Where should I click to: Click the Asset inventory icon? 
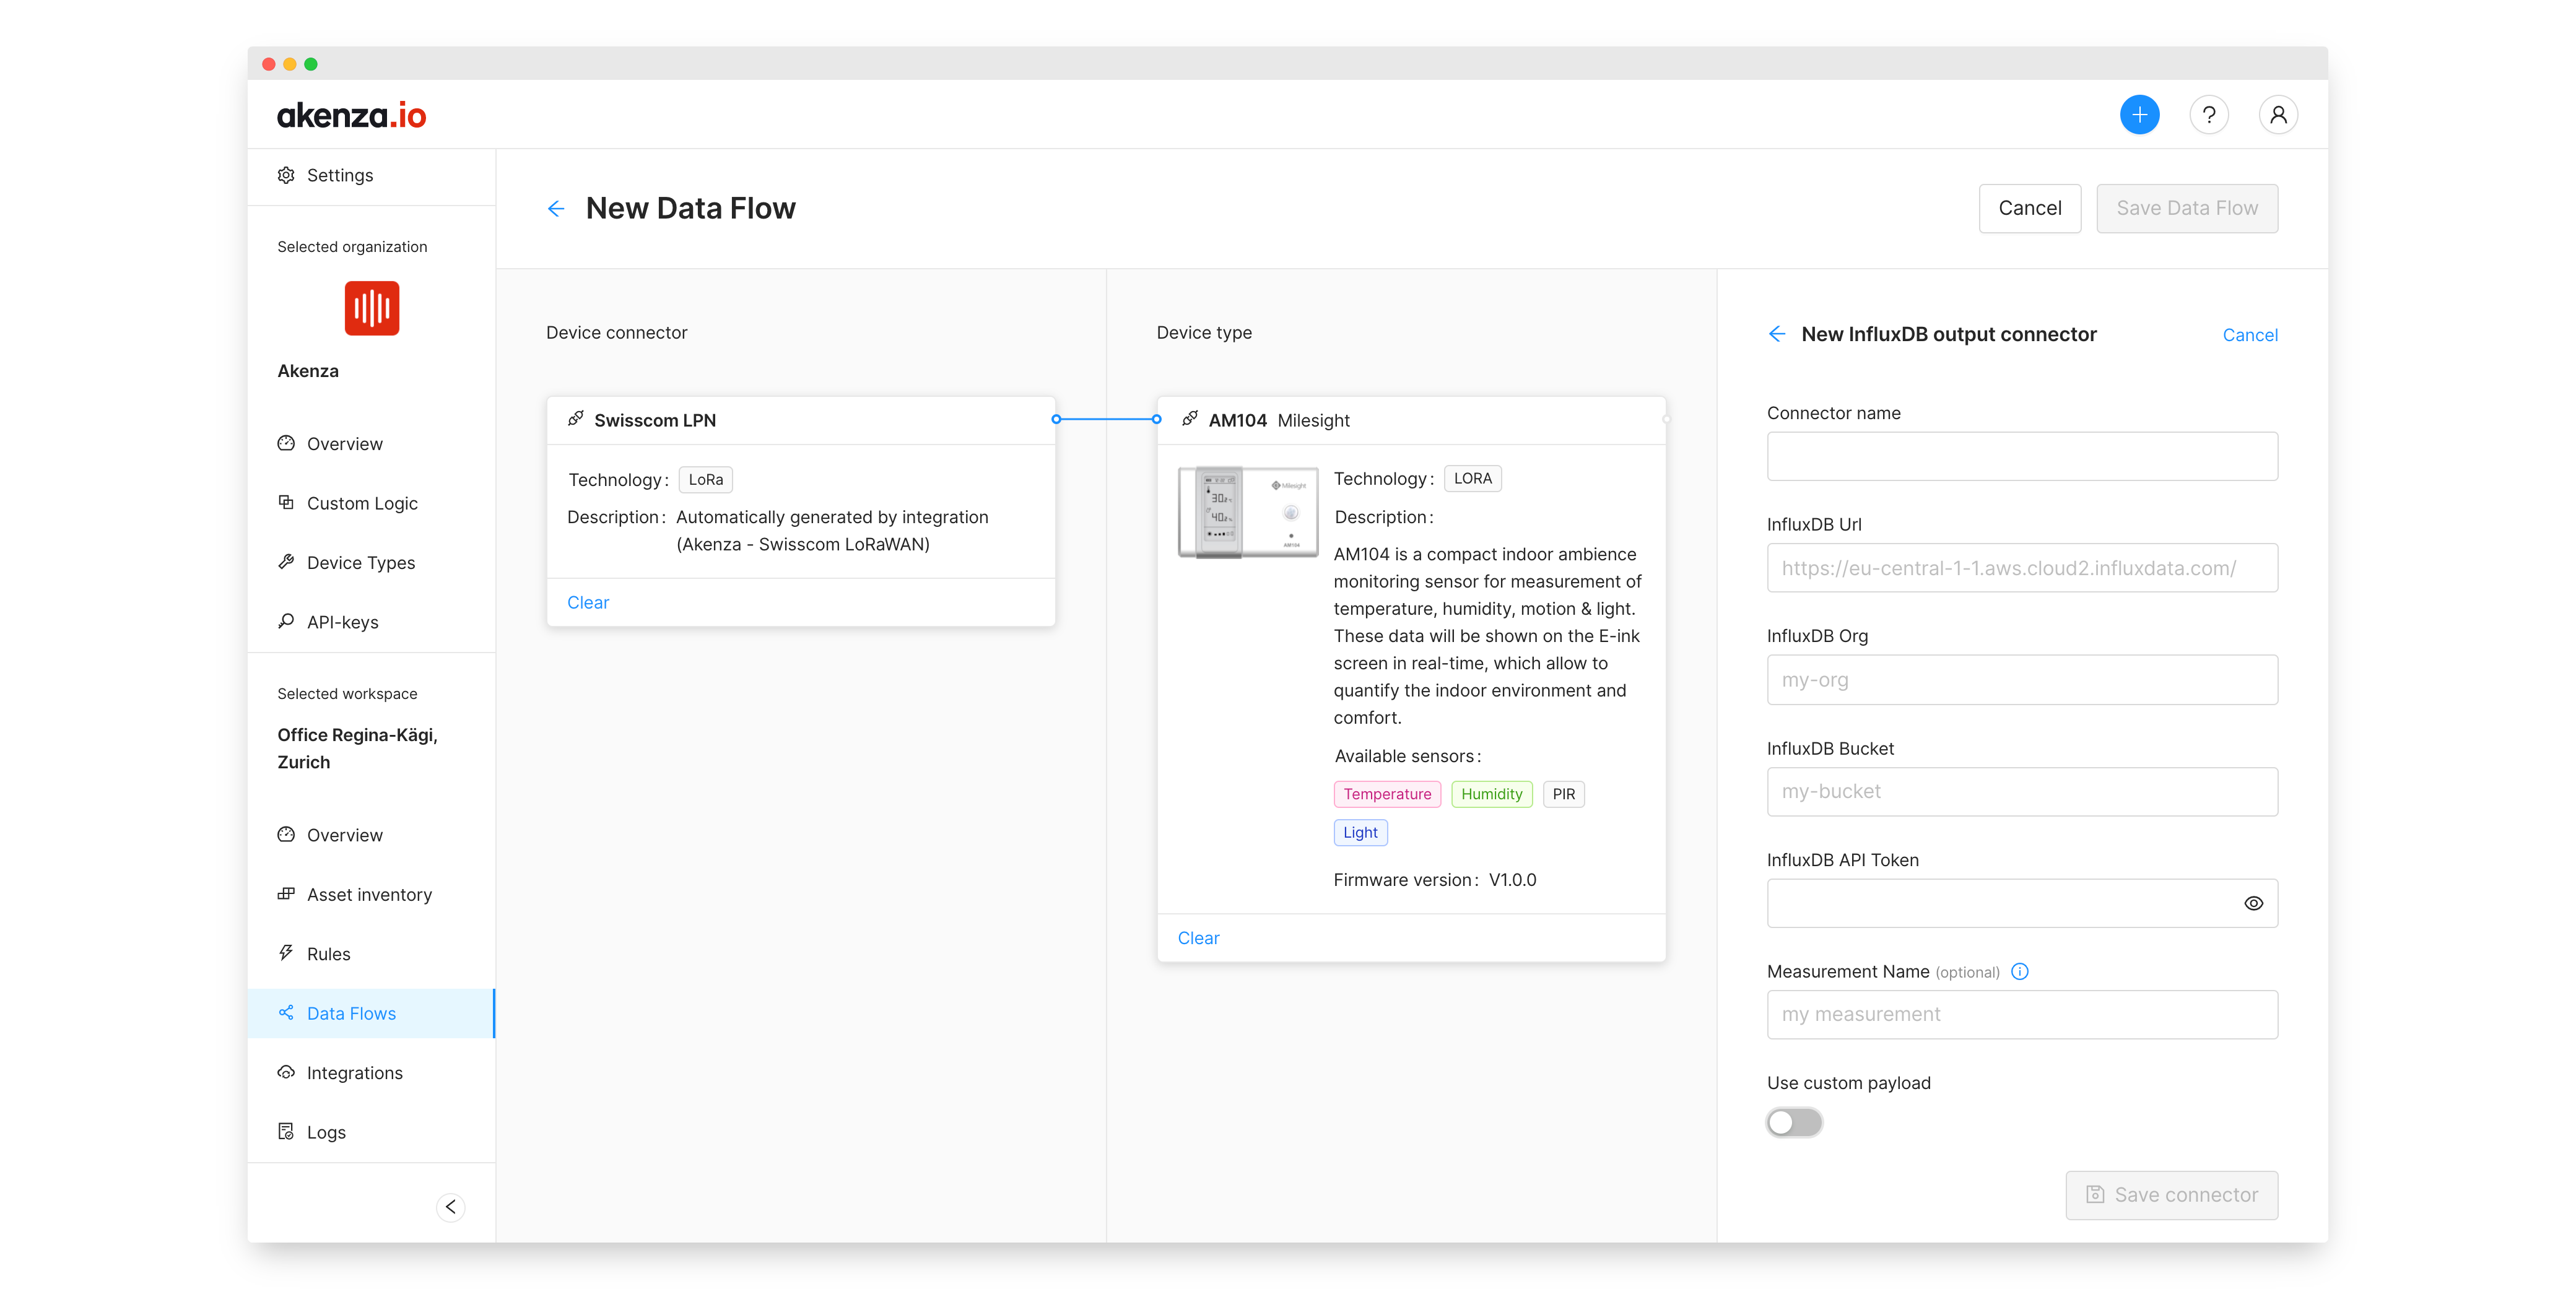286,894
